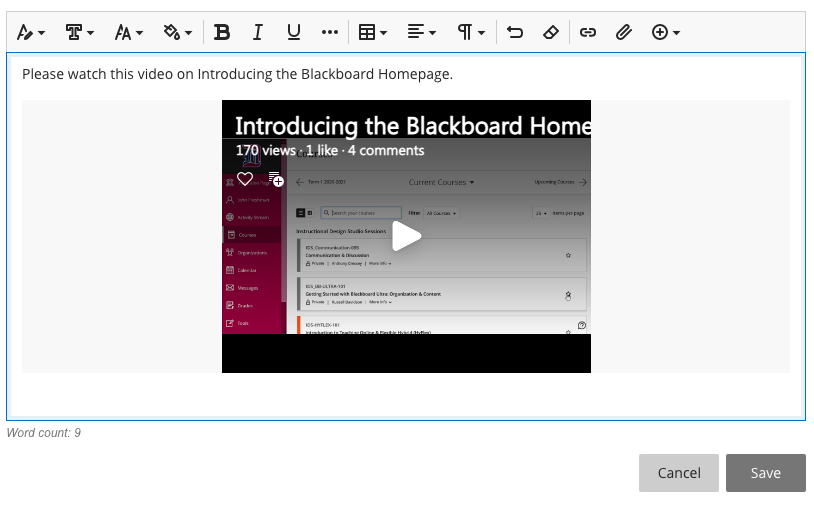The image size is (814, 520).
Task: Click the Word count: 9 label
Action: click(44, 433)
